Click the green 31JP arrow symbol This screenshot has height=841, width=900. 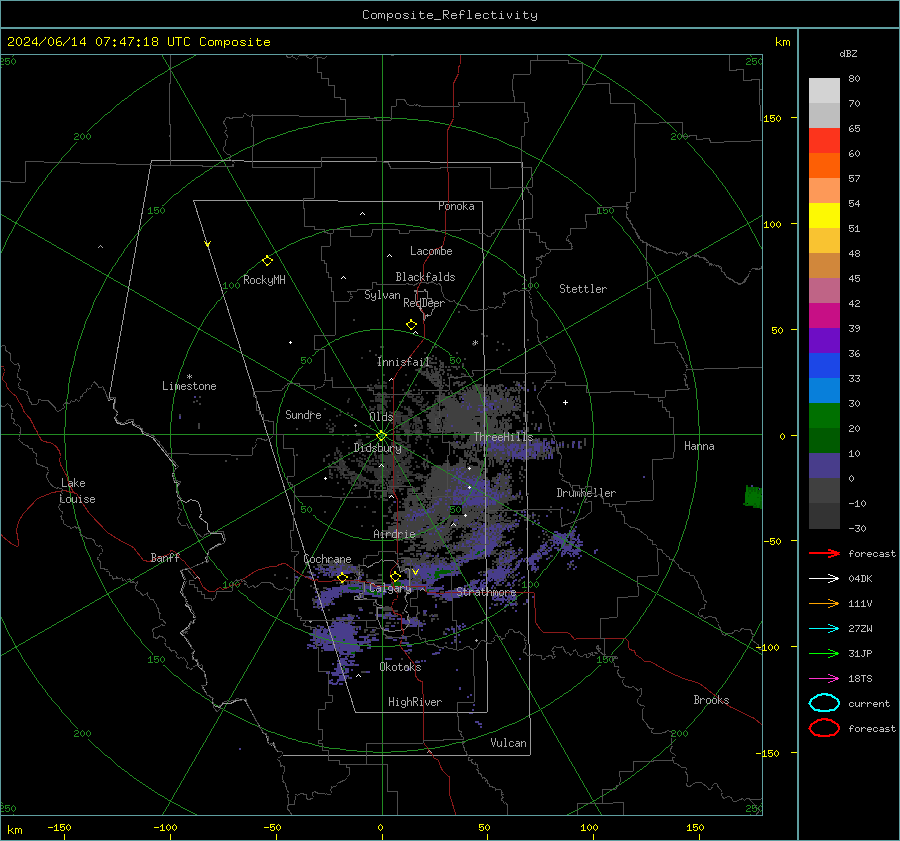pyautogui.click(x=824, y=653)
